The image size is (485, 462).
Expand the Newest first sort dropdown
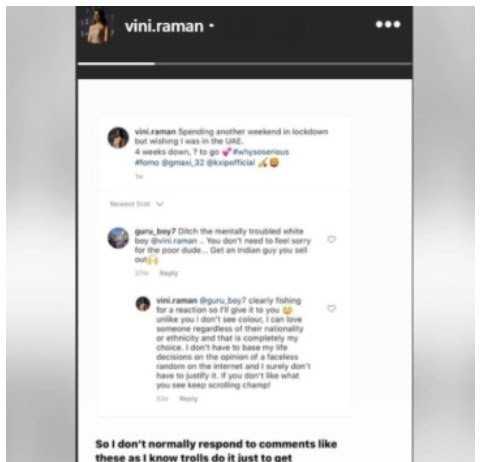point(136,204)
